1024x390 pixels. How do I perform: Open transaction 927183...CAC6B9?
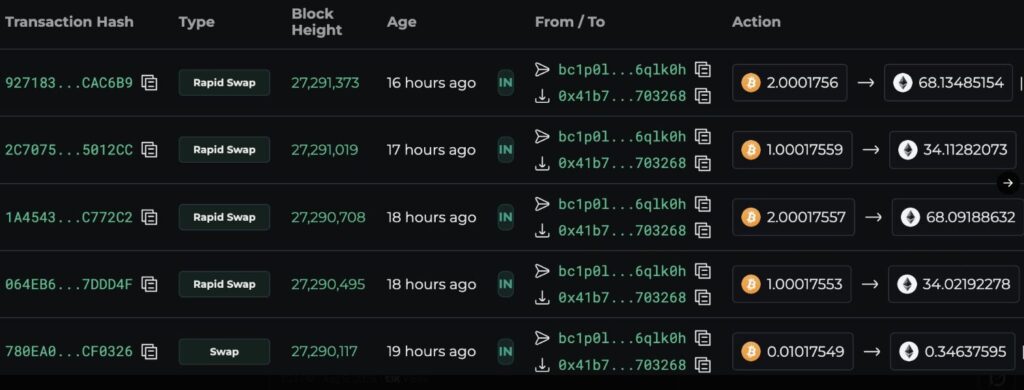69,83
